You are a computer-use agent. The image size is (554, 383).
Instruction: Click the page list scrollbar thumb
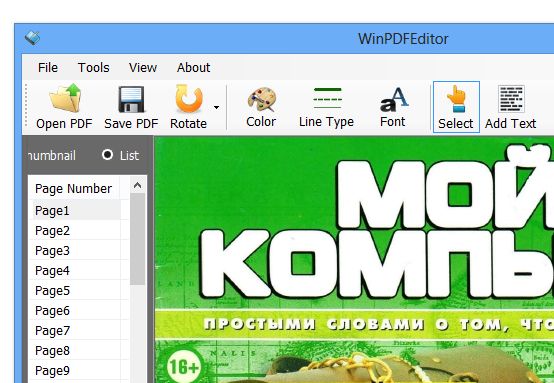point(137,239)
